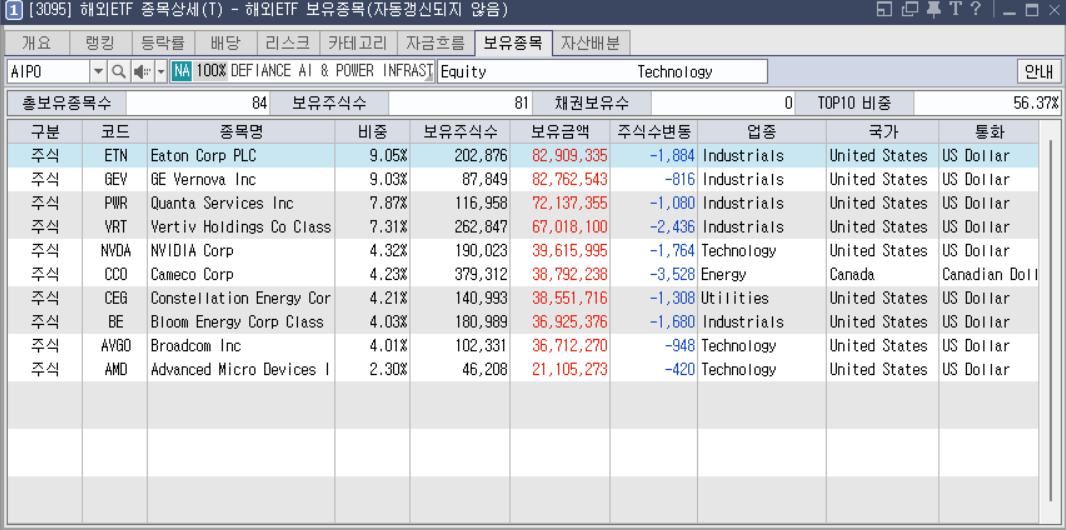
Task: Click Vertiv Holdings Co Class name
Action: 241,227
